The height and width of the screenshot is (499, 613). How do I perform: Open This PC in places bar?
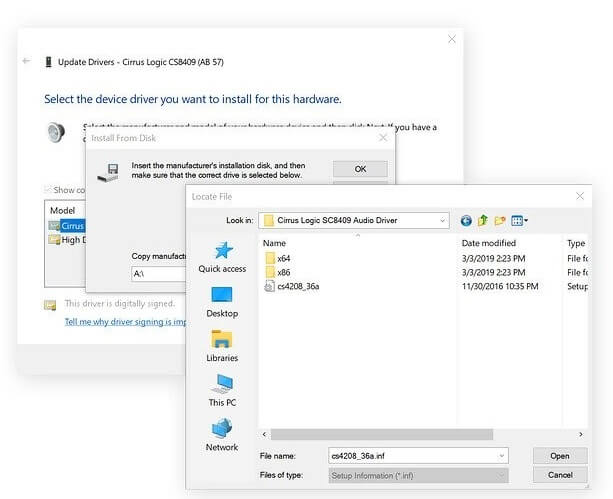[222, 391]
